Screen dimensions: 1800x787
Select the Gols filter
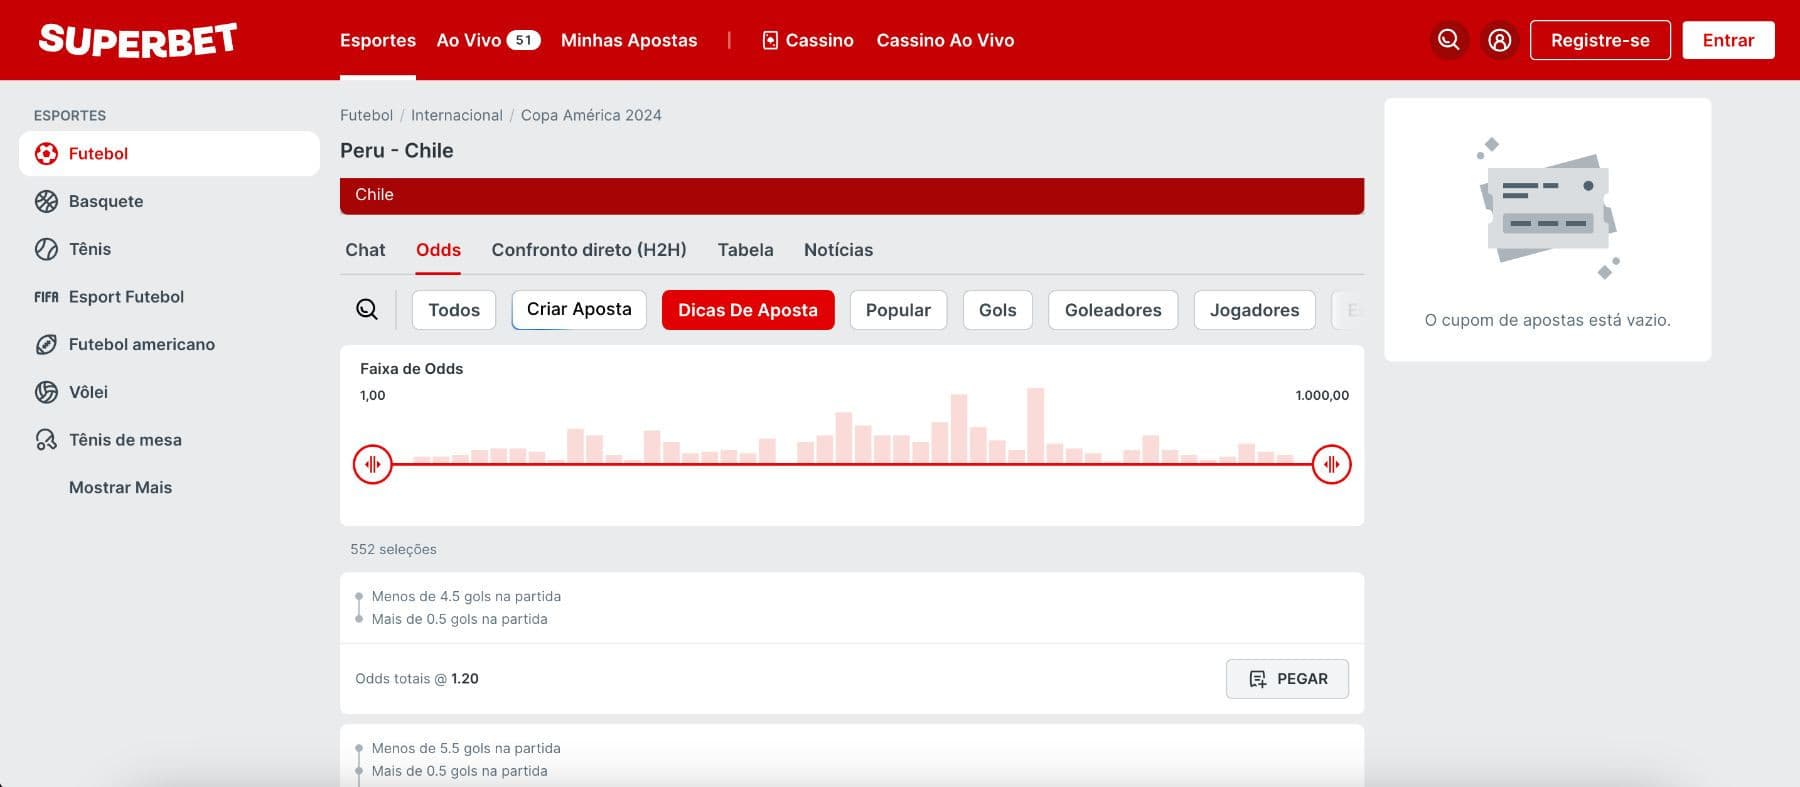click(998, 310)
